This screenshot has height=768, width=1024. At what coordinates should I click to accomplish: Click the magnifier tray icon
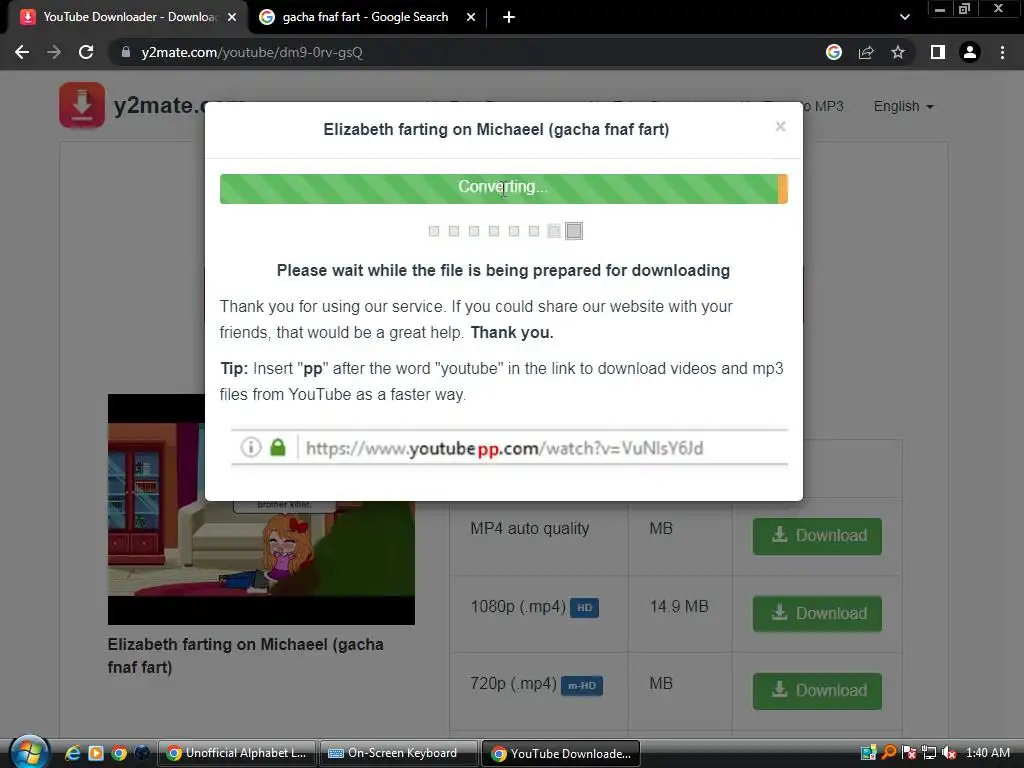[x=889, y=753]
